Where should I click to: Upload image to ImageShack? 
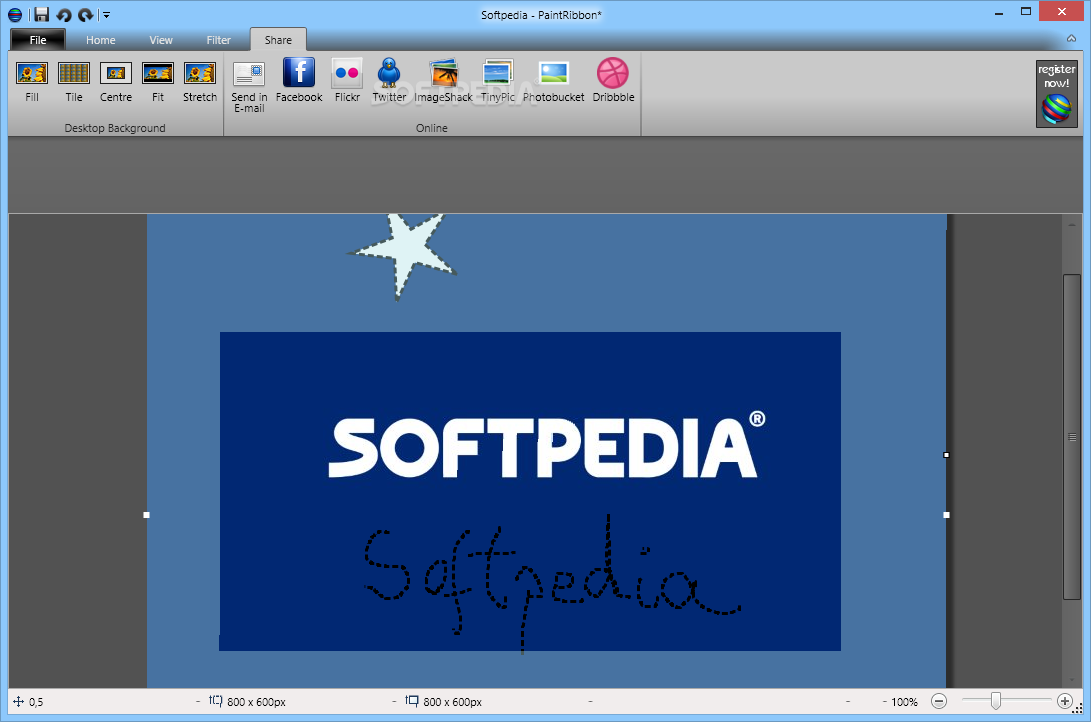click(444, 81)
